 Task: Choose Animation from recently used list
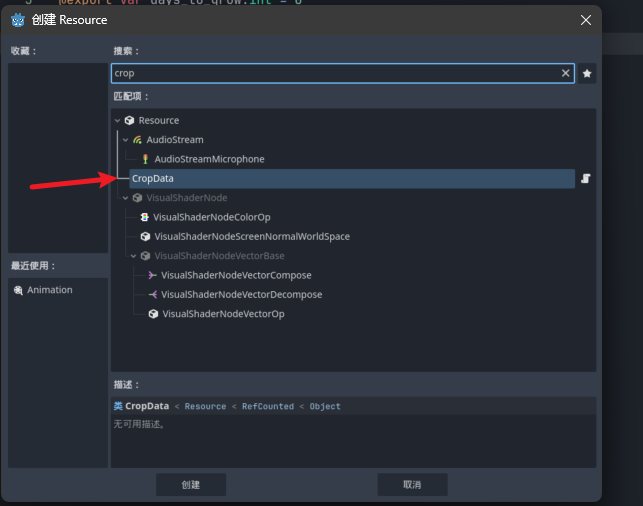click(x=49, y=290)
